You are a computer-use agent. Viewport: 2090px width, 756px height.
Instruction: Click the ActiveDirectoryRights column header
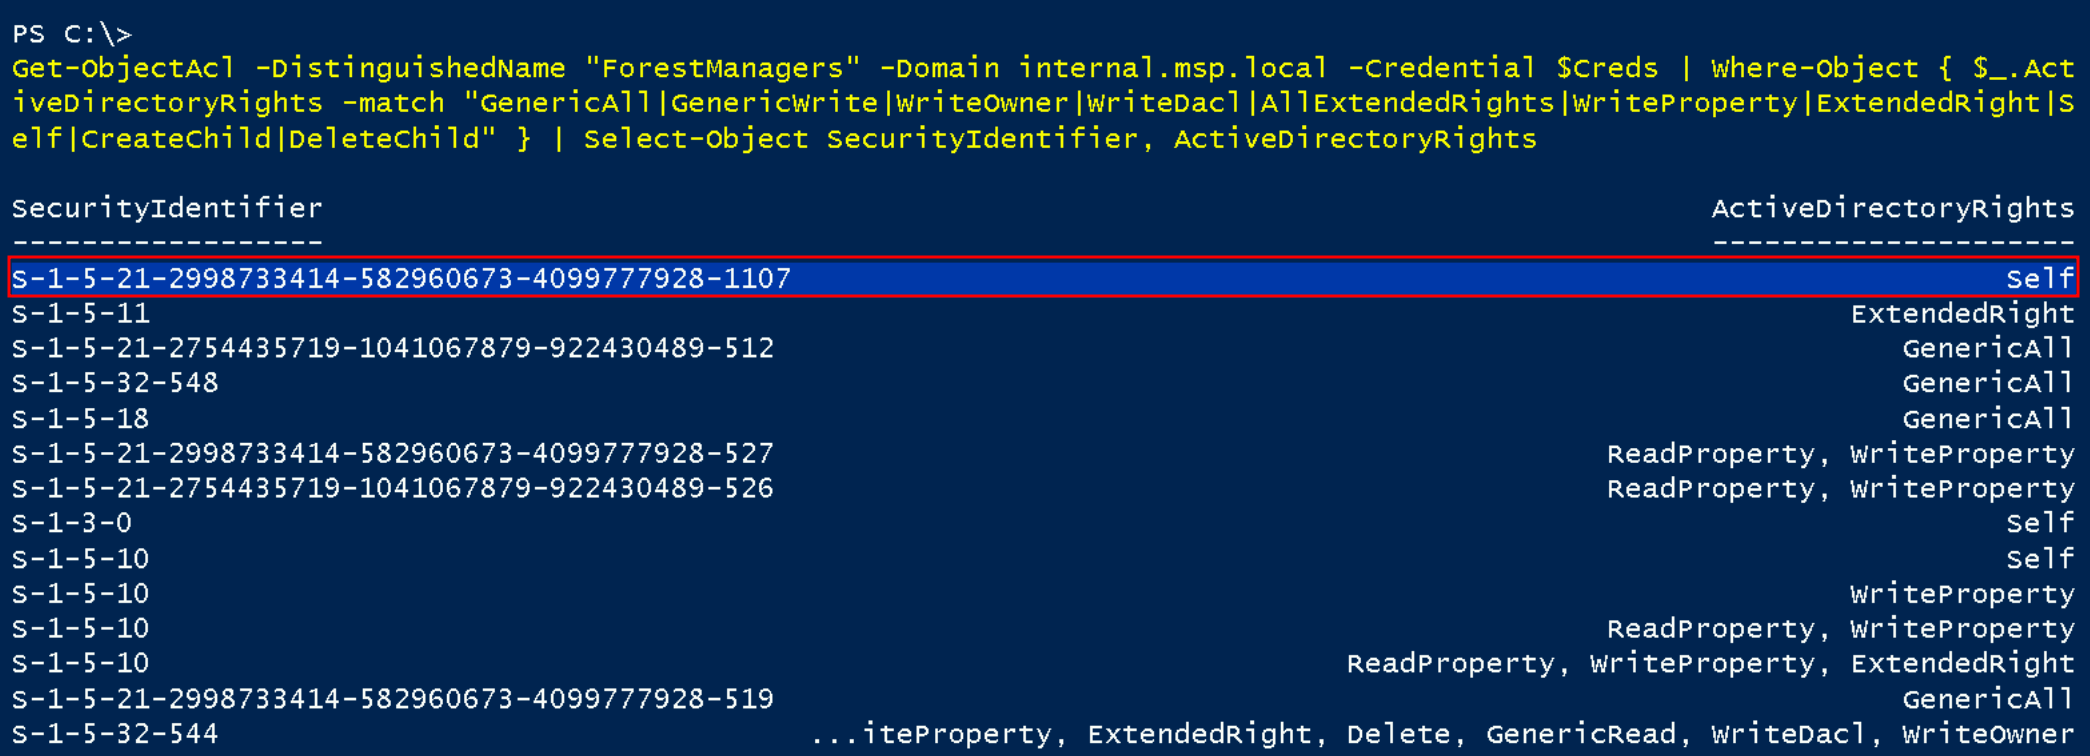click(x=1892, y=208)
